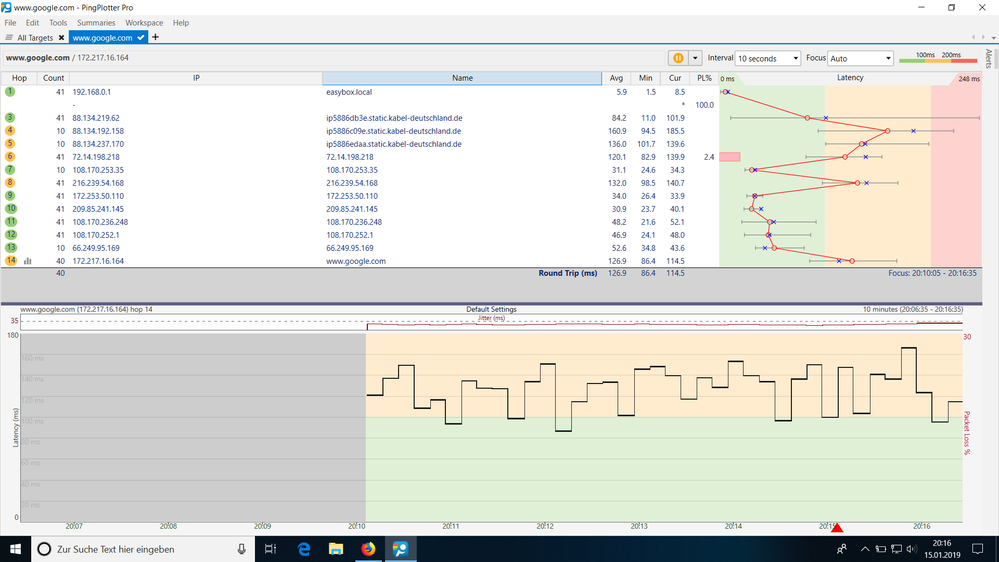Screen dimensions: 999x562
Task: Select hop 11 green circle icon
Action: (x=10, y=222)
